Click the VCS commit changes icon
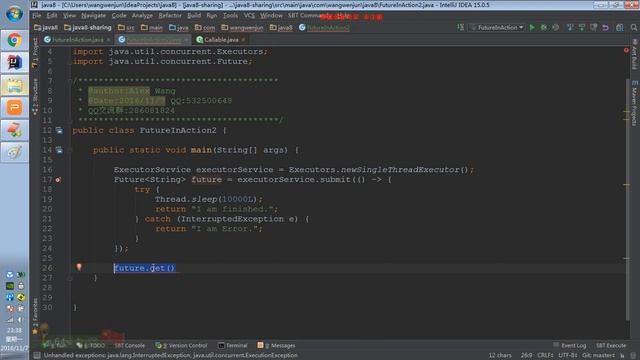This screenshot has height=360, width=640. [x=582, y=27]
